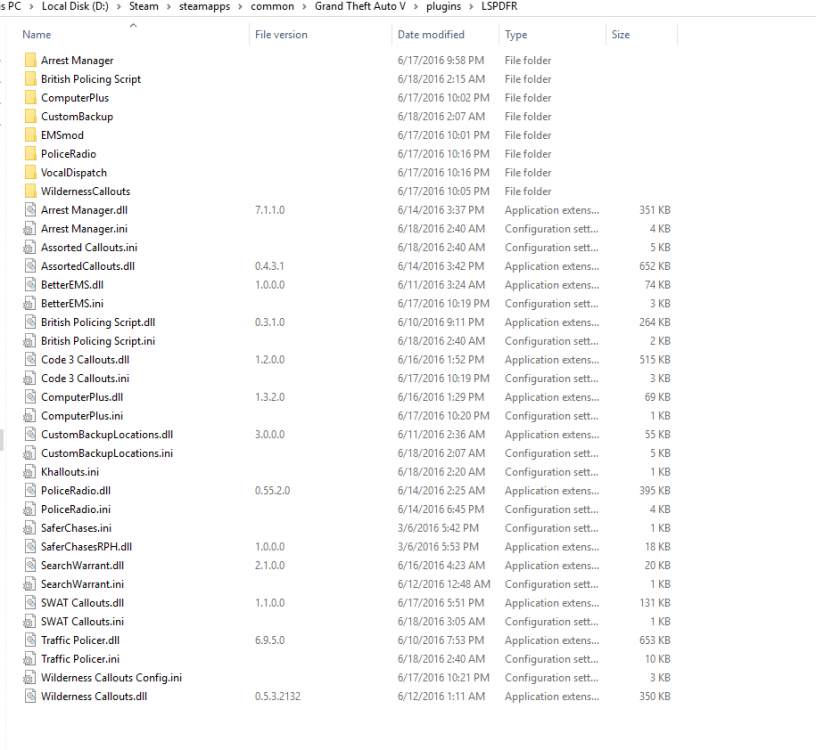Select the ComputerPlus.ini file name
This screenshot has height=750, width=816.
82,416
